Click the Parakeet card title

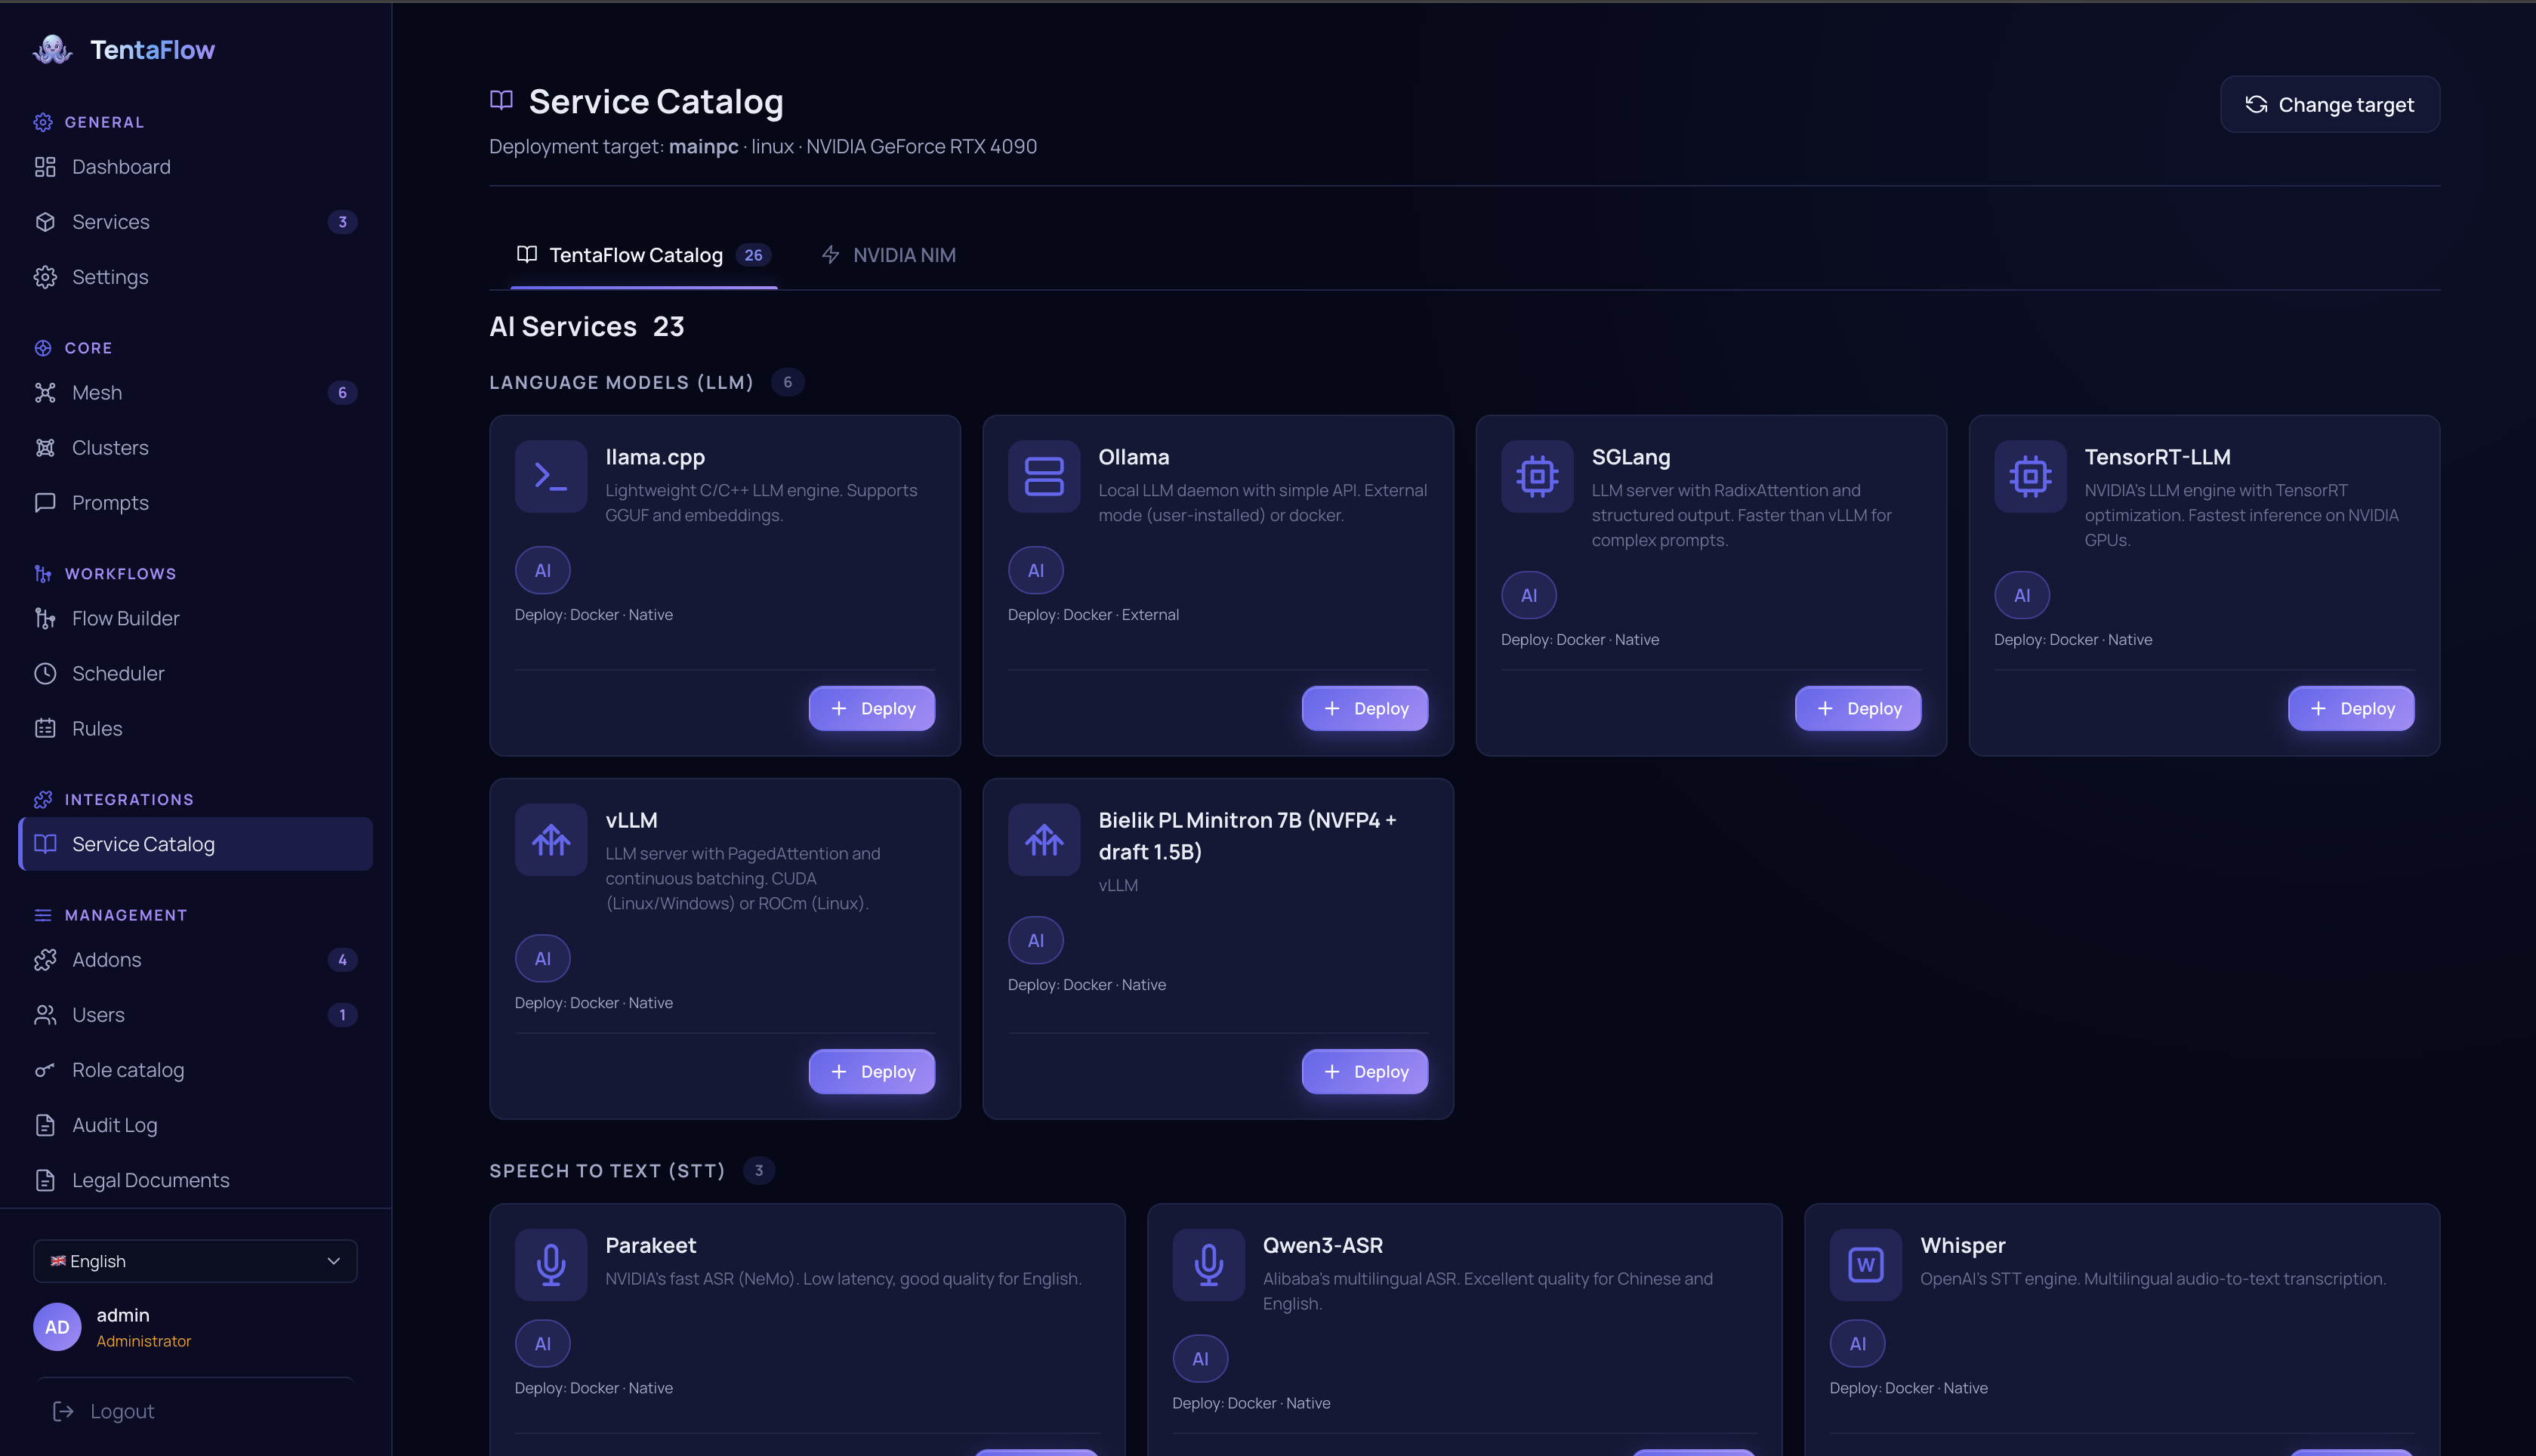(650, 1245)
